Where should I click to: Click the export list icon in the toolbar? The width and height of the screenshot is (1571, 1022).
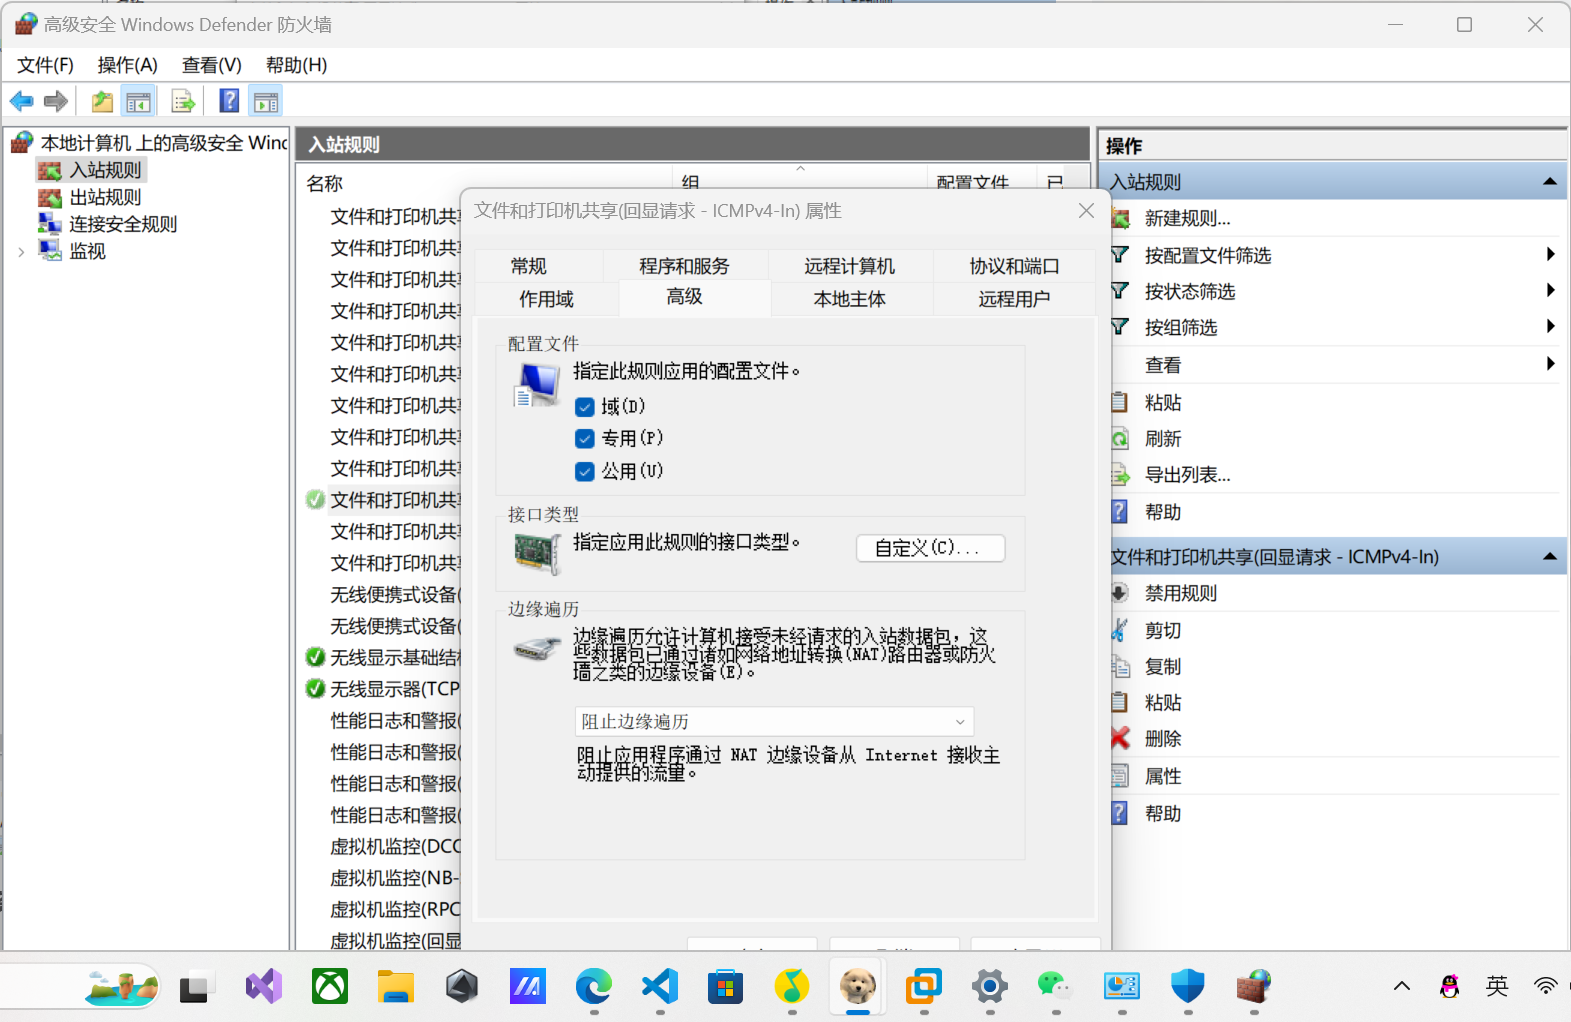click(183, 101)
